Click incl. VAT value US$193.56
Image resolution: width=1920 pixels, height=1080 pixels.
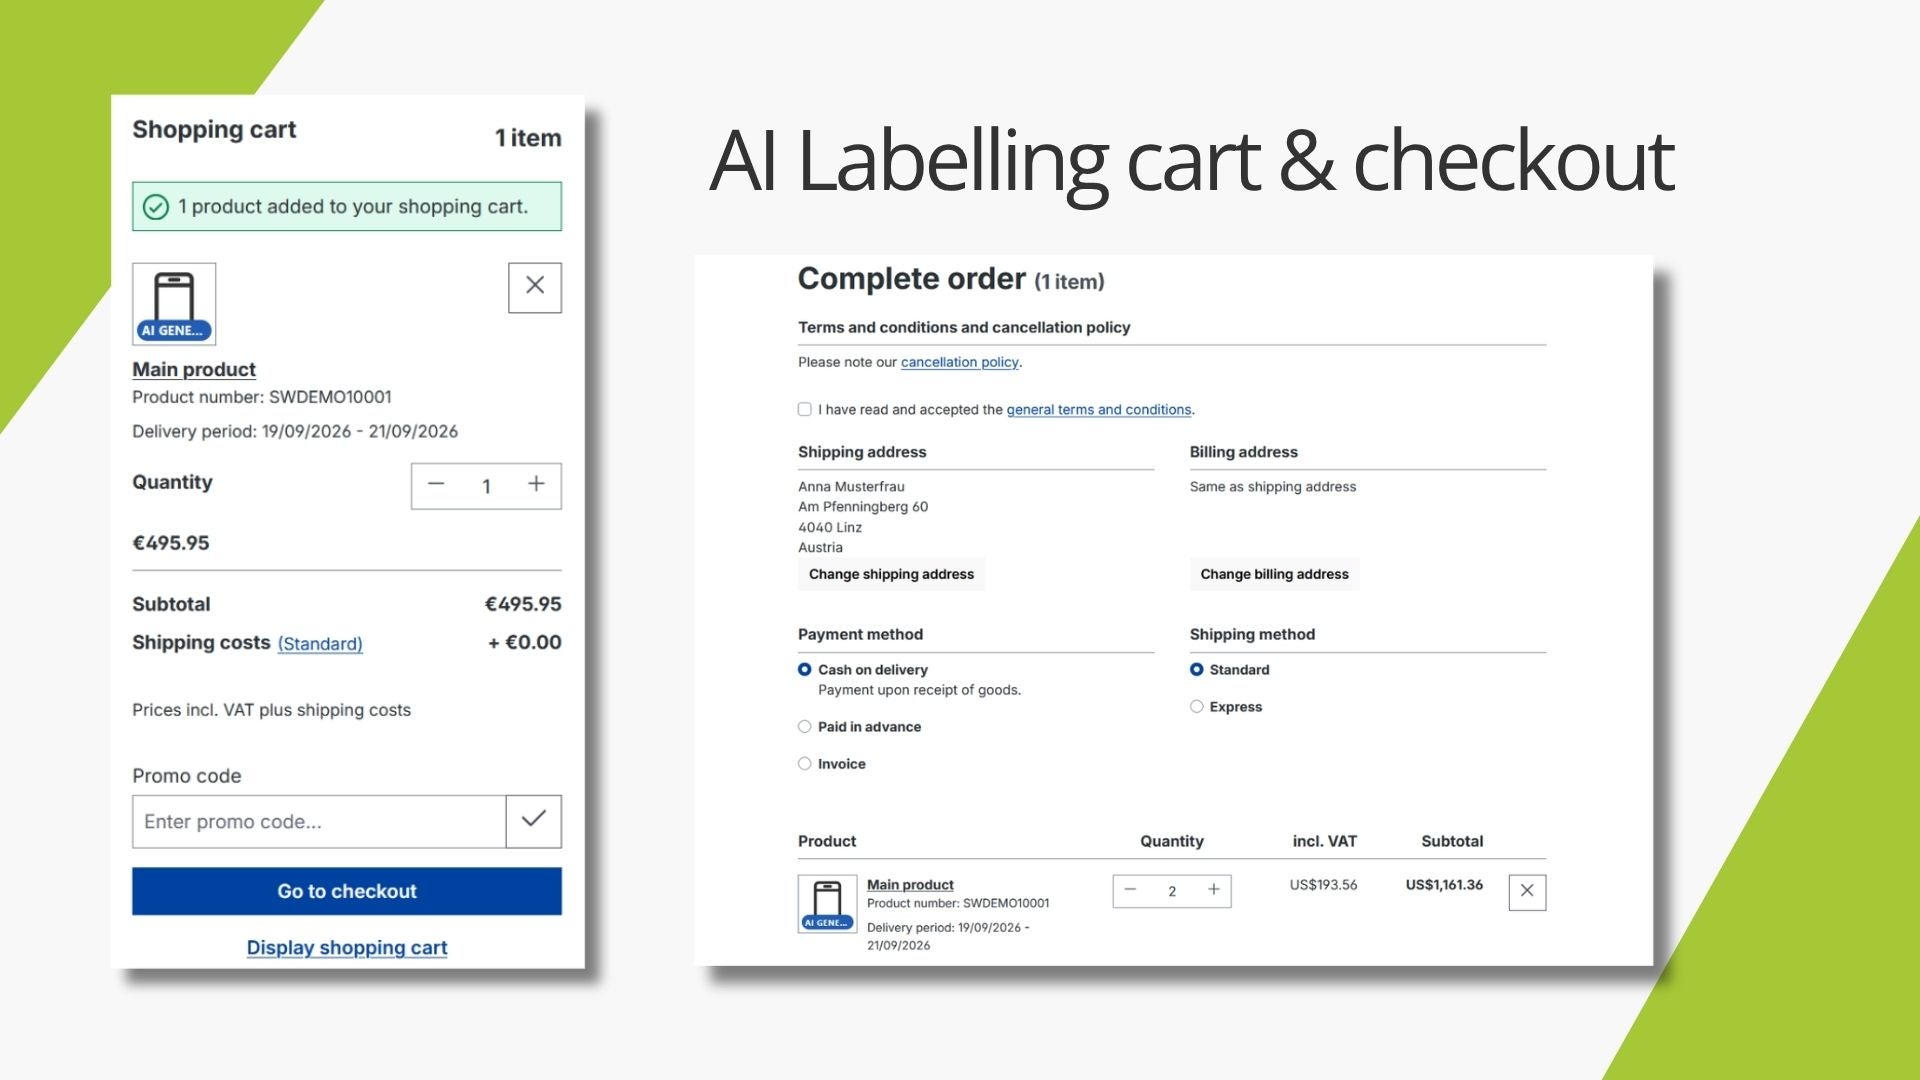click(x=1323, y=884)
